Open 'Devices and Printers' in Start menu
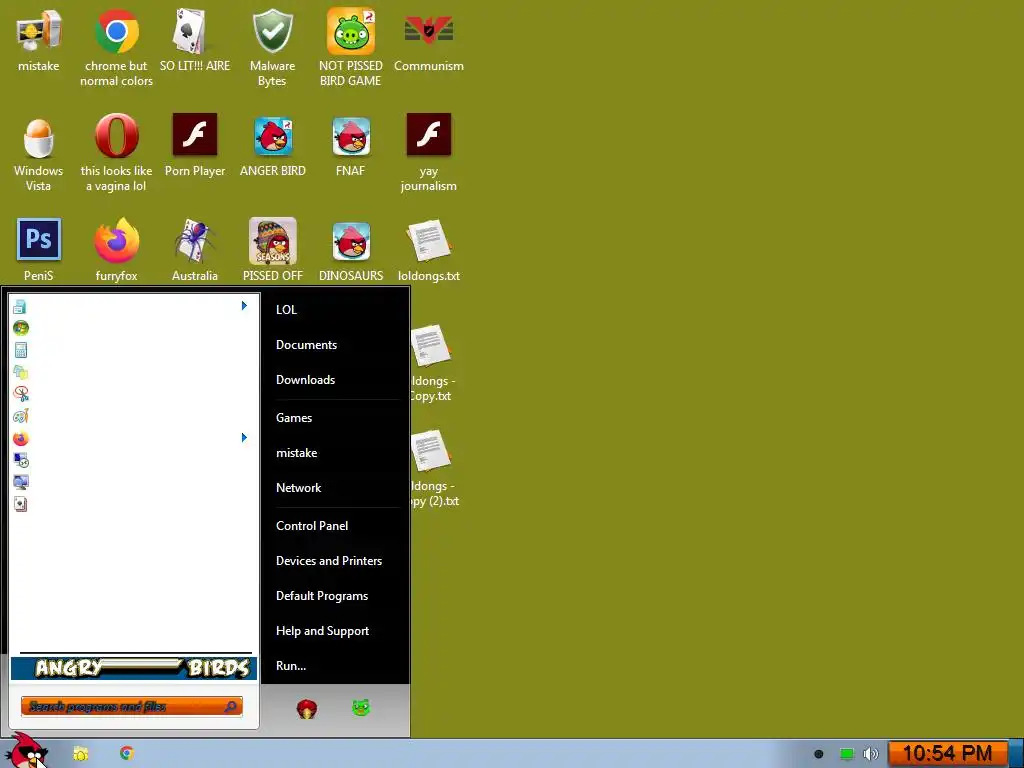Image resolution: width=1024 pixels, height=768 pixels. tap(328, 561)
